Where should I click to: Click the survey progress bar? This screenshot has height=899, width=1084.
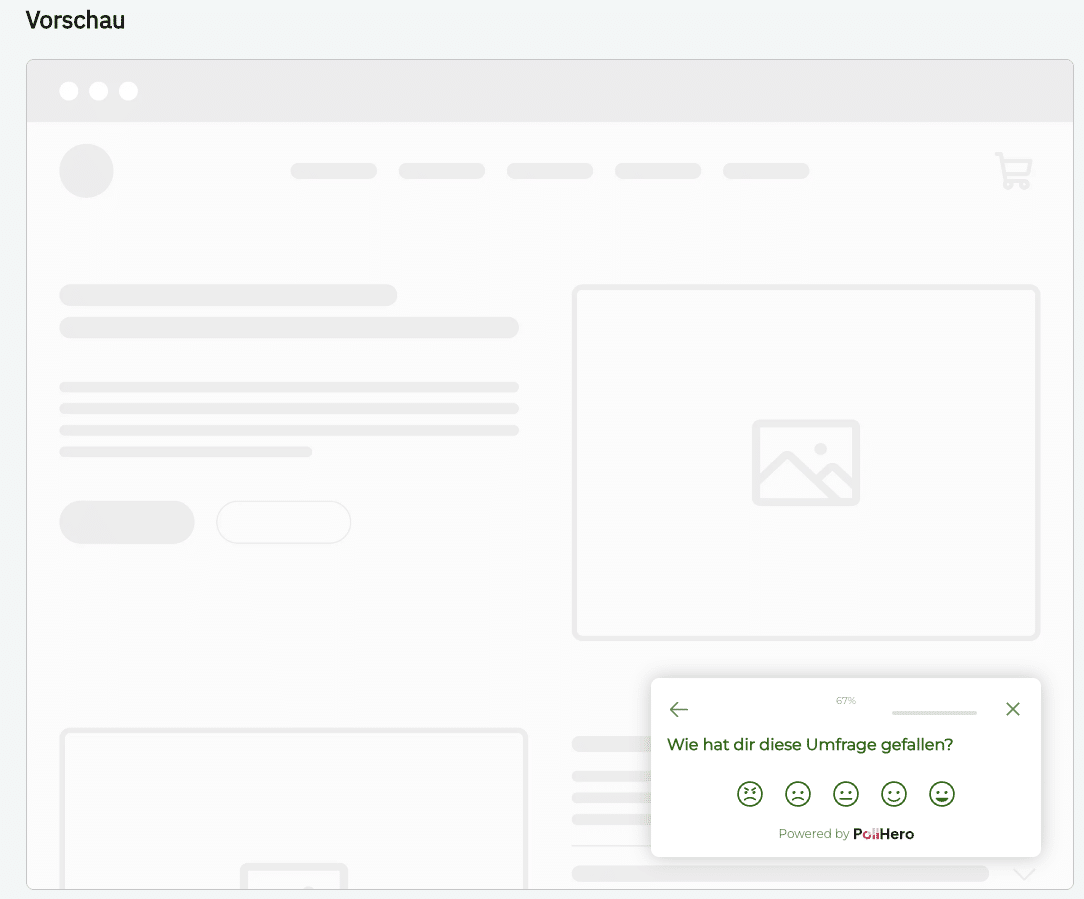point(934,713)
